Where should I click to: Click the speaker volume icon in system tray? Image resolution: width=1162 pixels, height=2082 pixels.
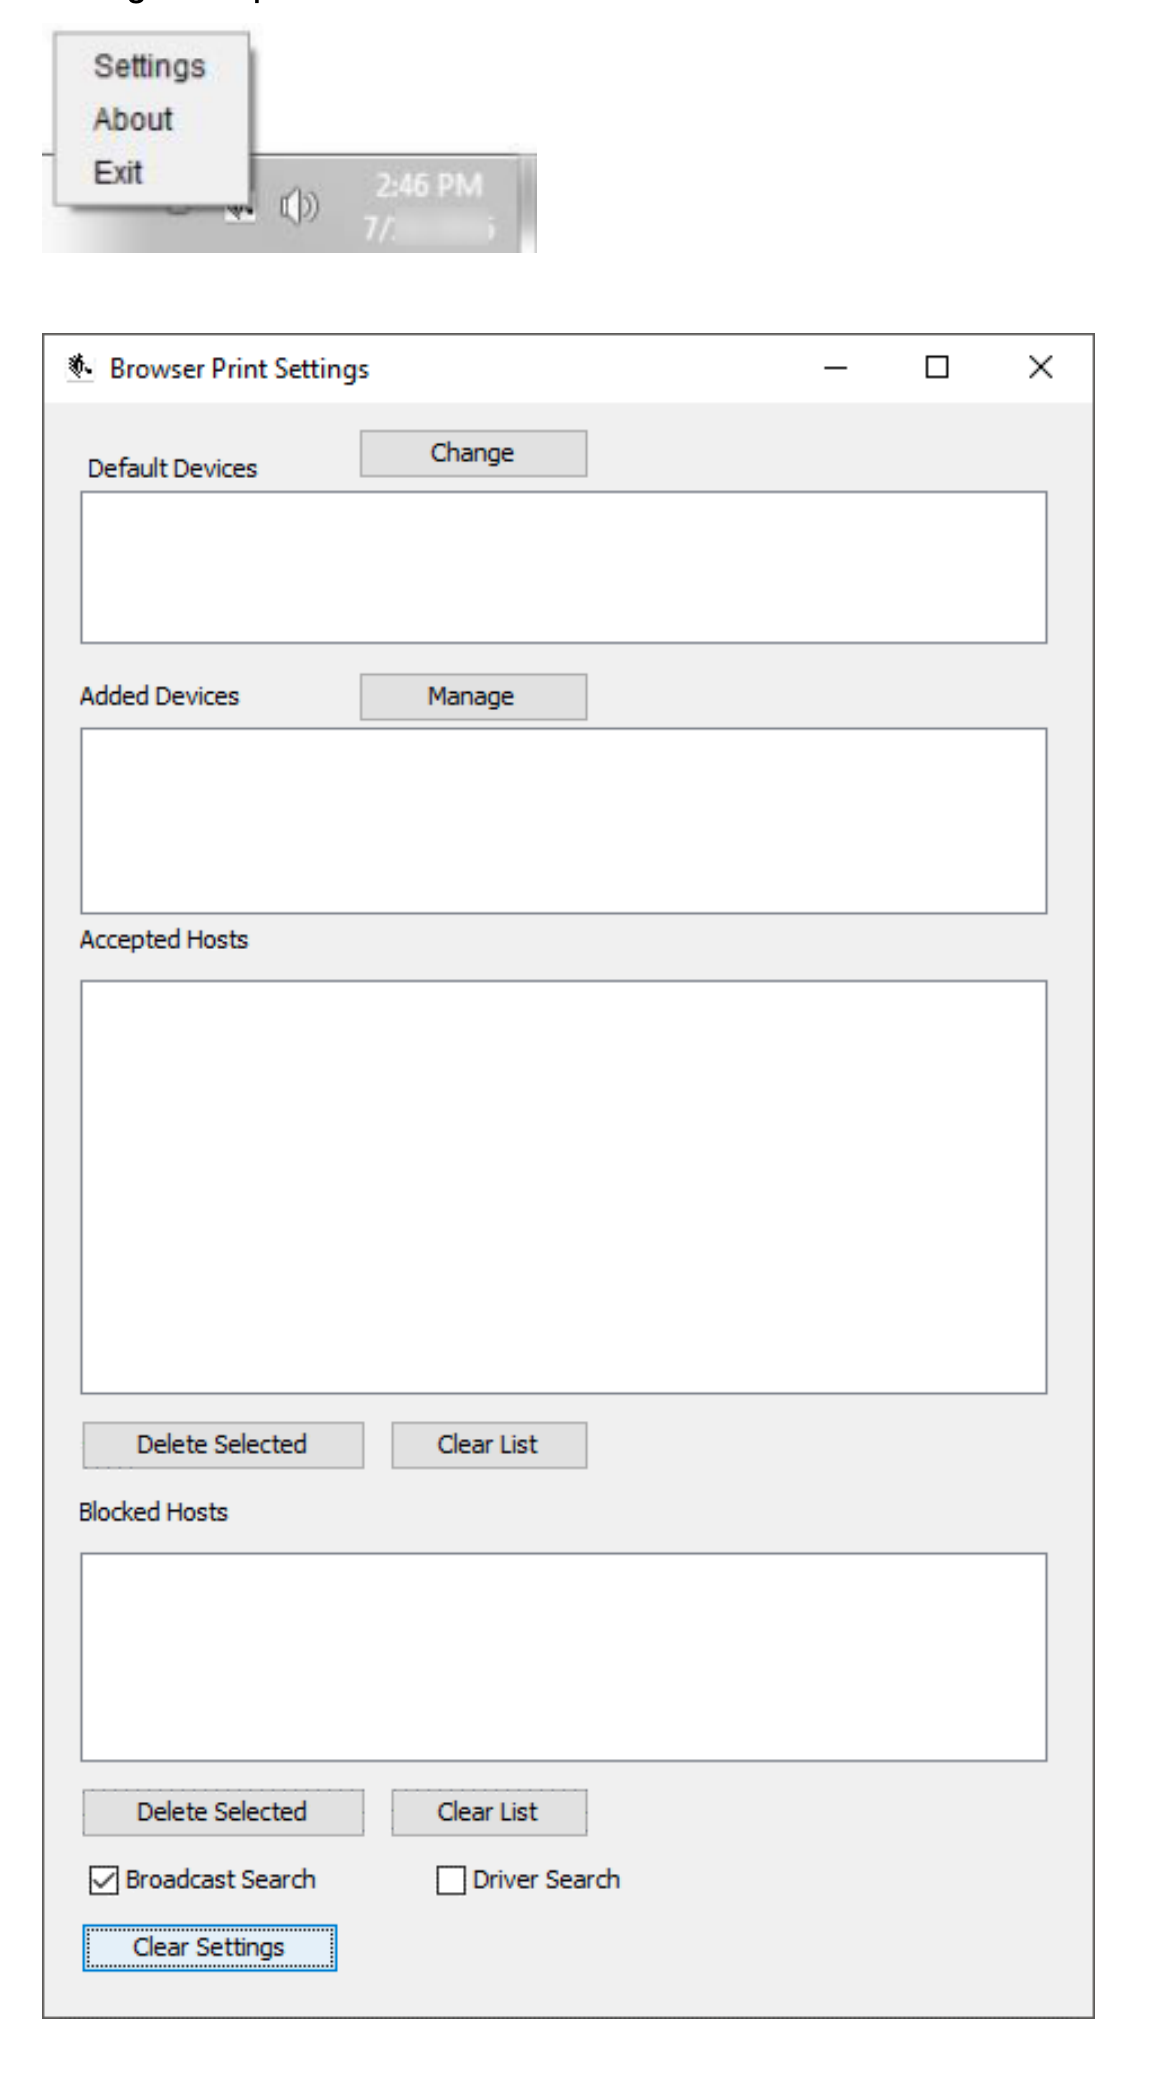pos(299,207)
